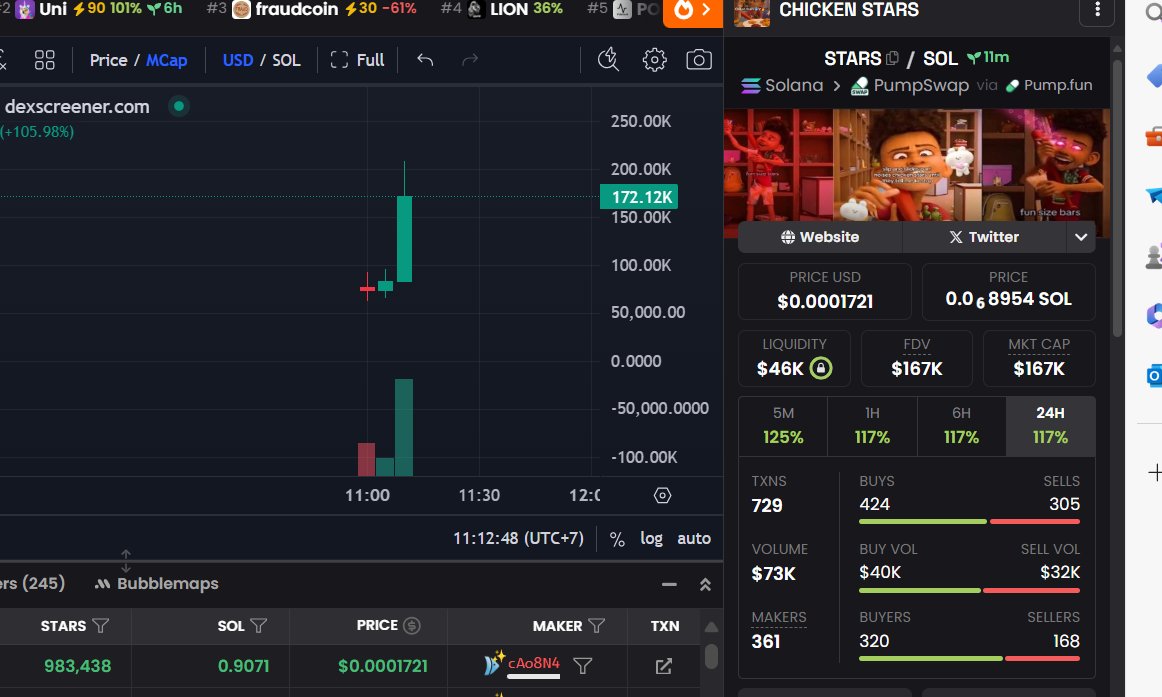1162x697 pixels.
Task: Expand transactions panel double chevron
Action: point(706,584)
